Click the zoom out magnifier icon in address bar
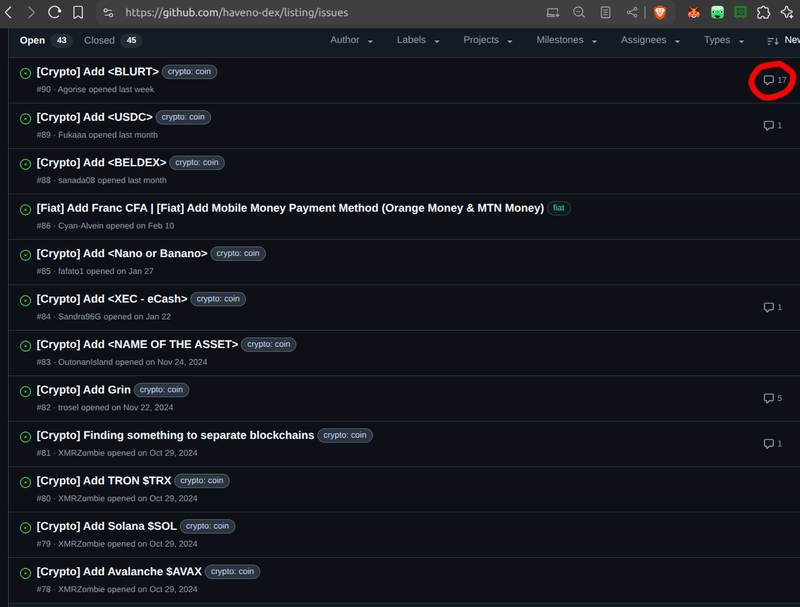Image resolution: width=800 pixels, height=607 pixels. point(579,12)
